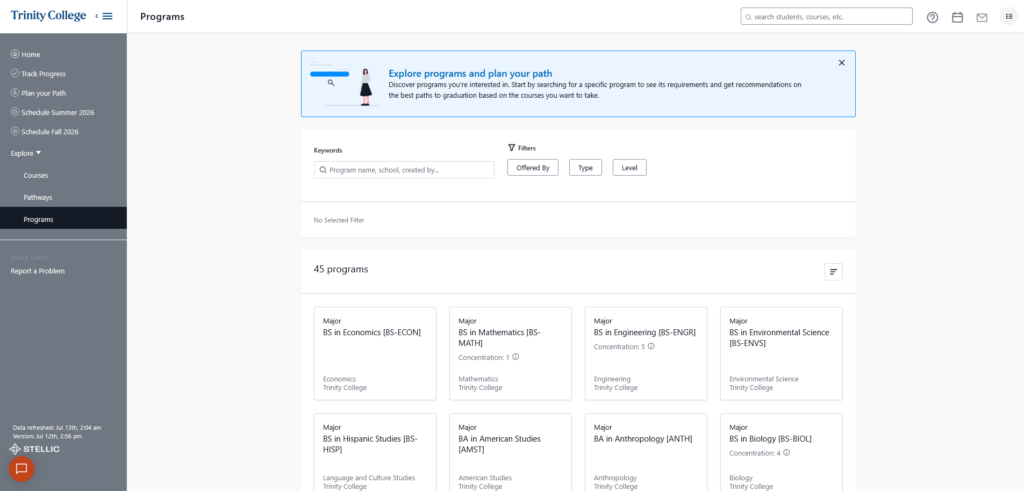The width and height of the screenshot is (1024, 491).
Task: Collapse the sidebar with hamburger icon
Action: [x=104, y=16]
